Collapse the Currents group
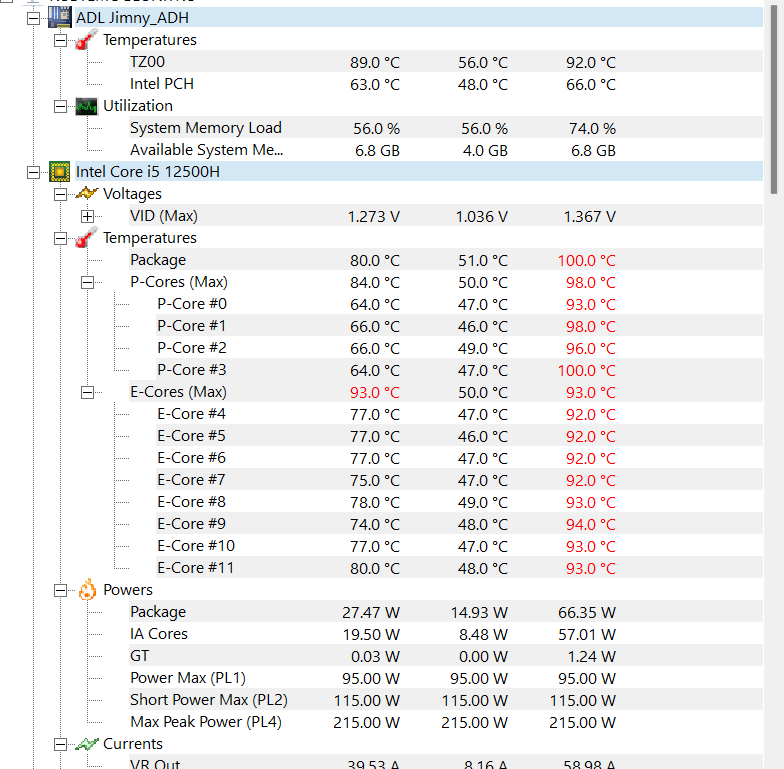This screenshot has height=769, width=784. (60, 744)
